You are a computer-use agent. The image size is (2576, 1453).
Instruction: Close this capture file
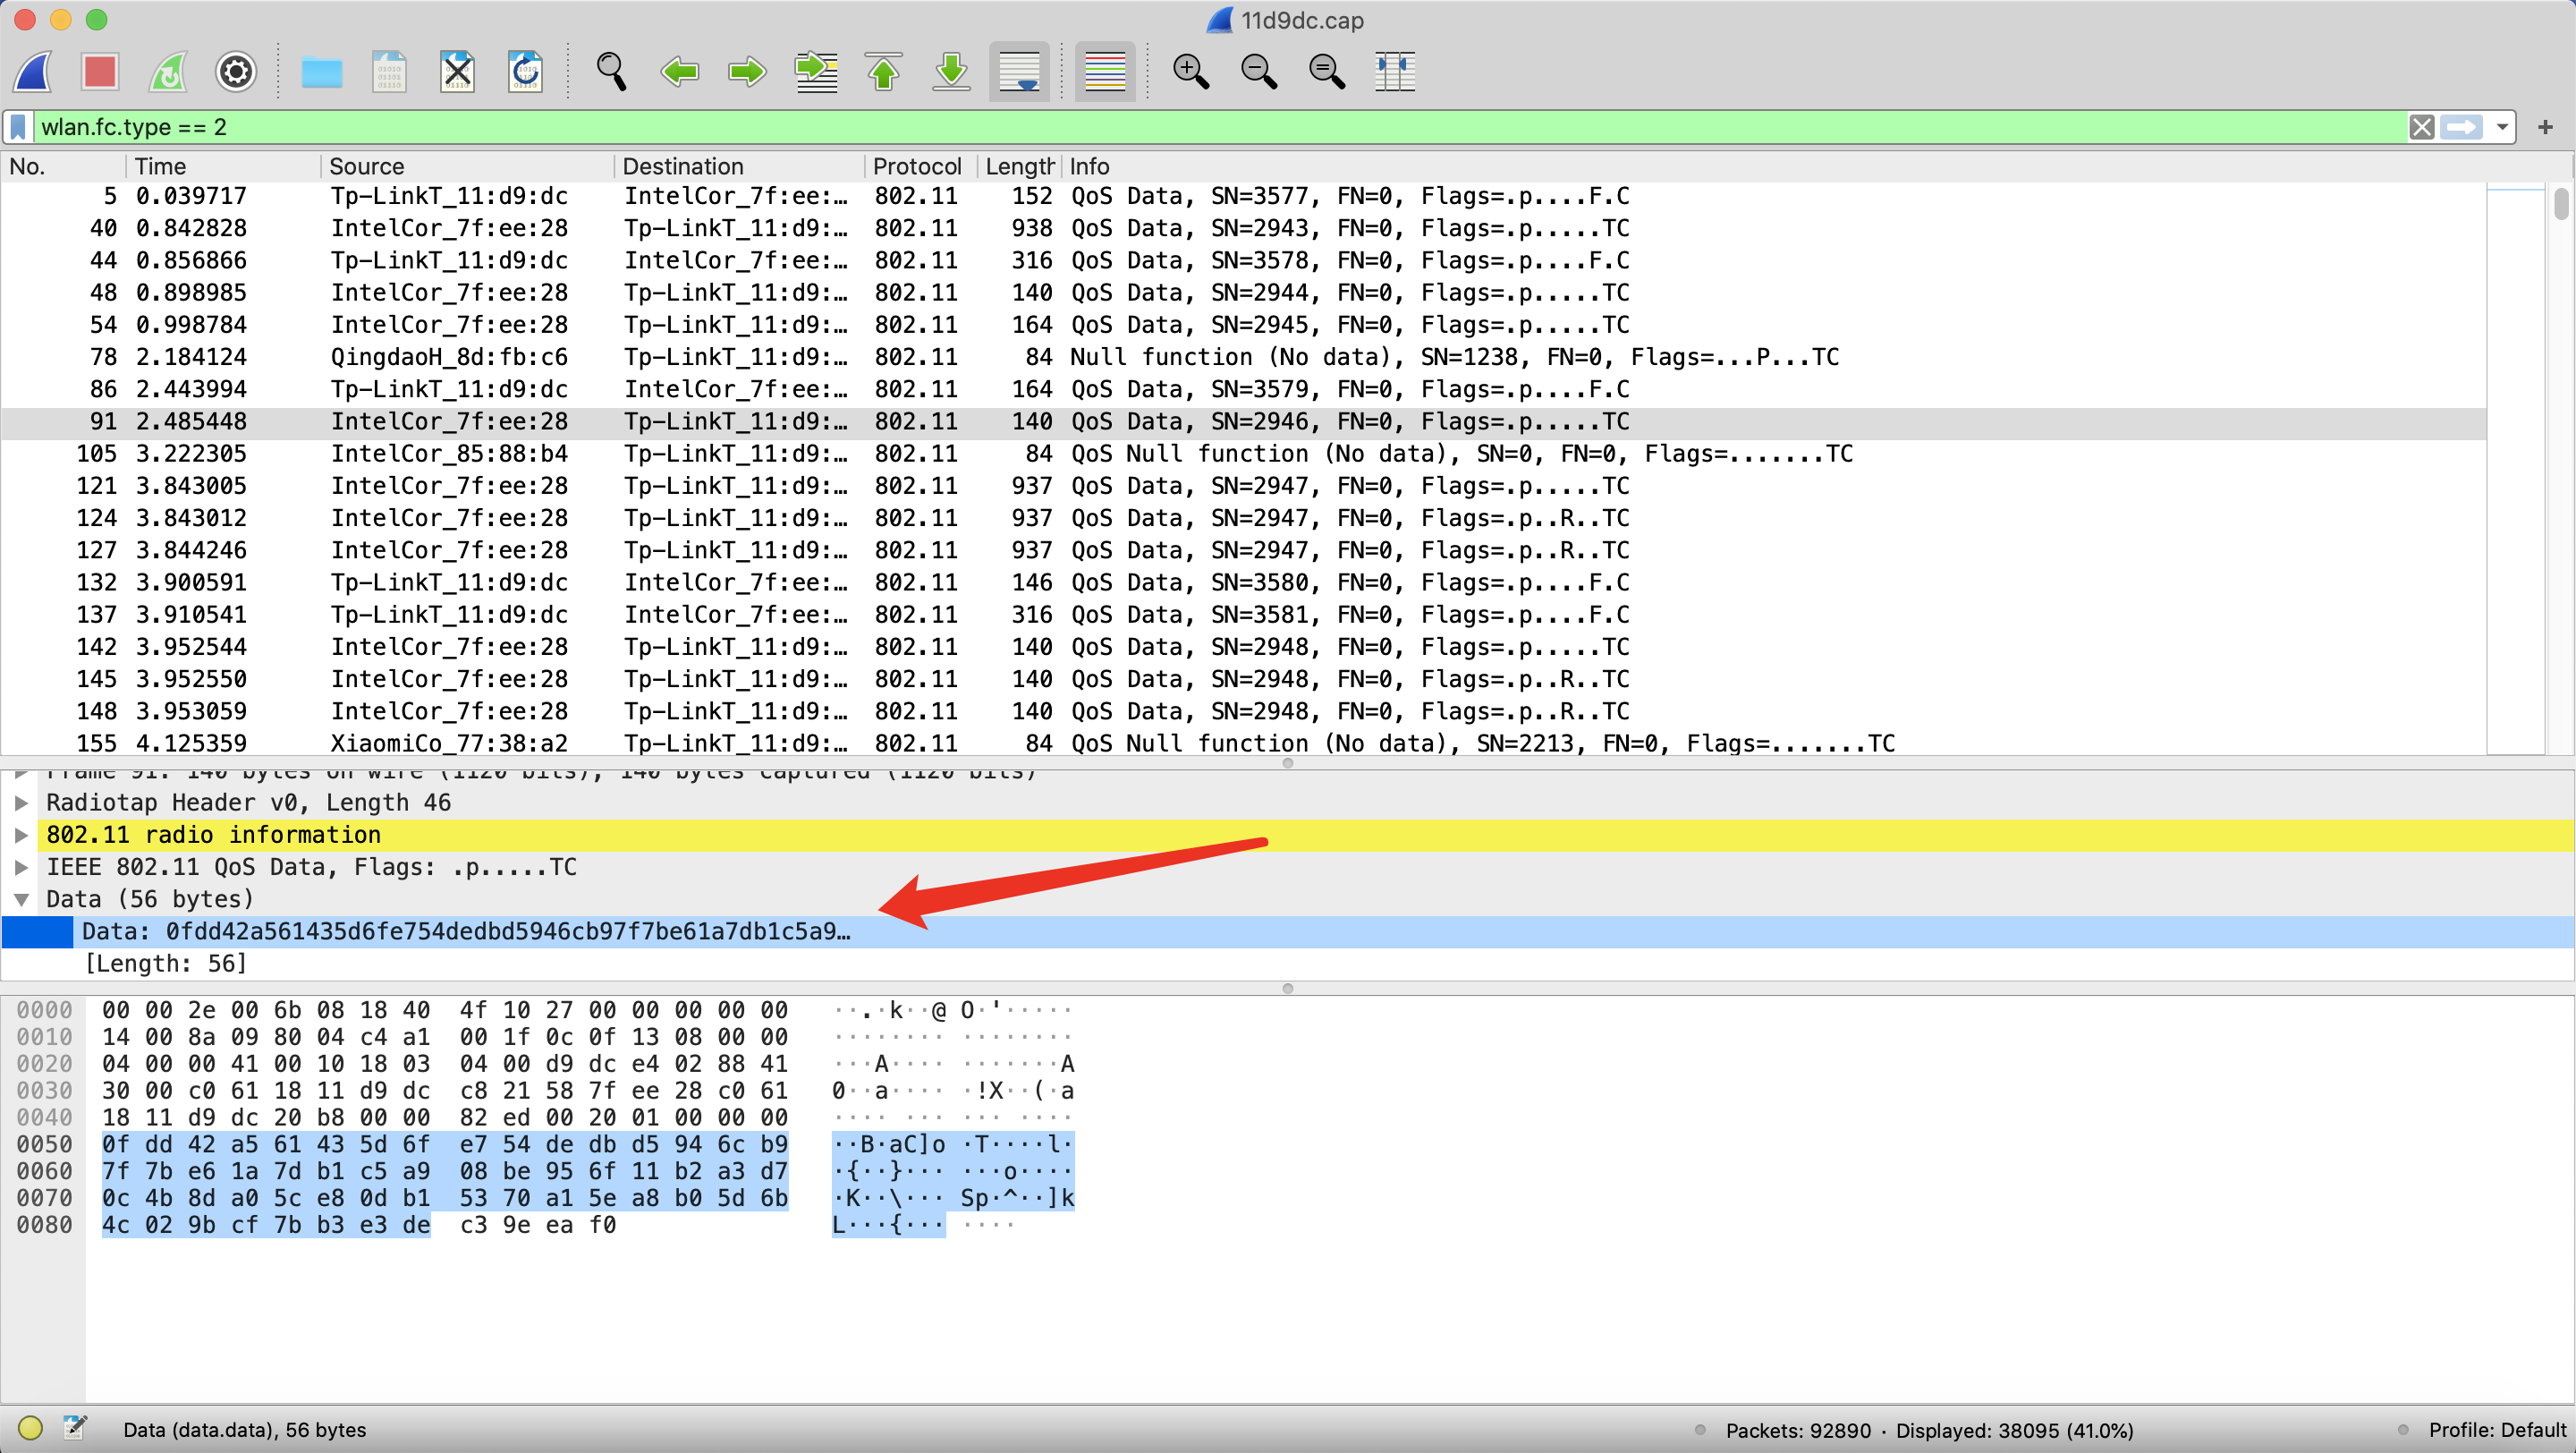point(457,72)
